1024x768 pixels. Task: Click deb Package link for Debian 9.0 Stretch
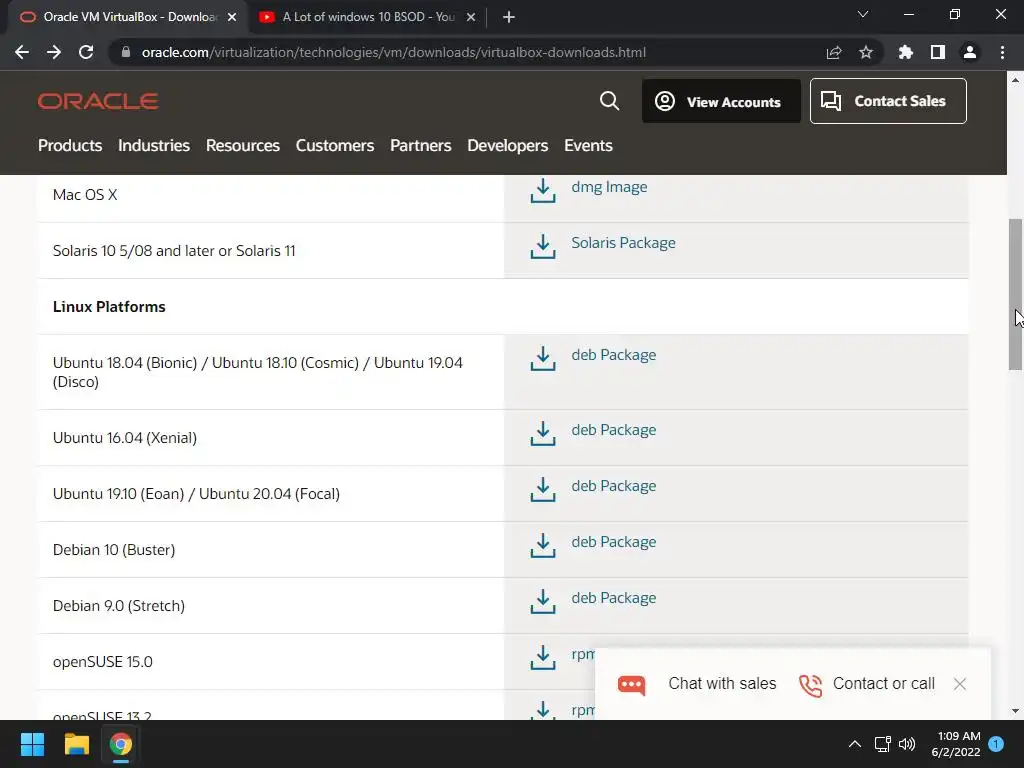[x=614, y=598]
